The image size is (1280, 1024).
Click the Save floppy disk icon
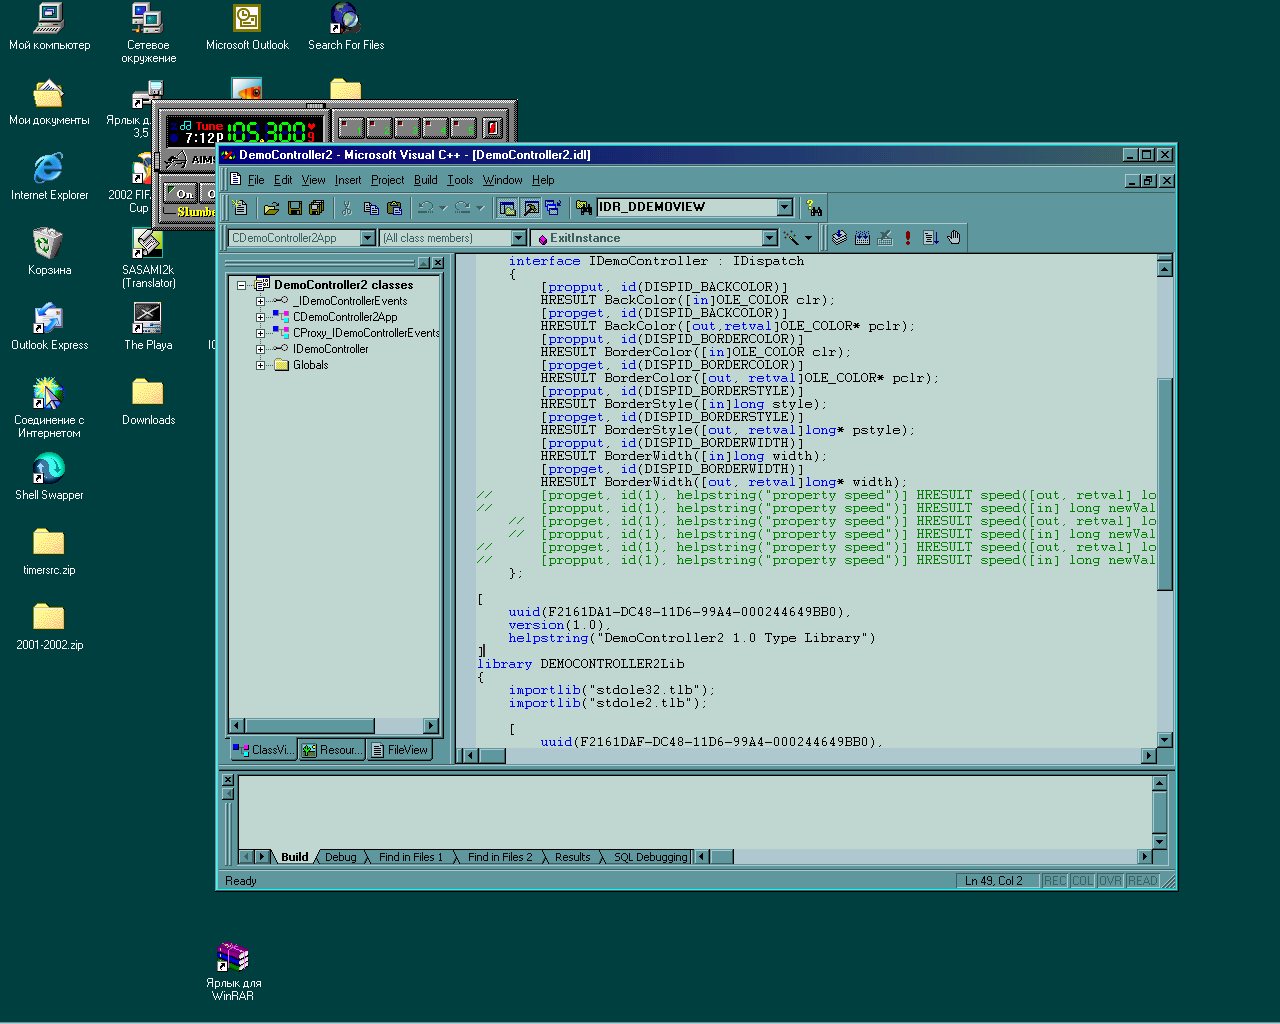294,208
